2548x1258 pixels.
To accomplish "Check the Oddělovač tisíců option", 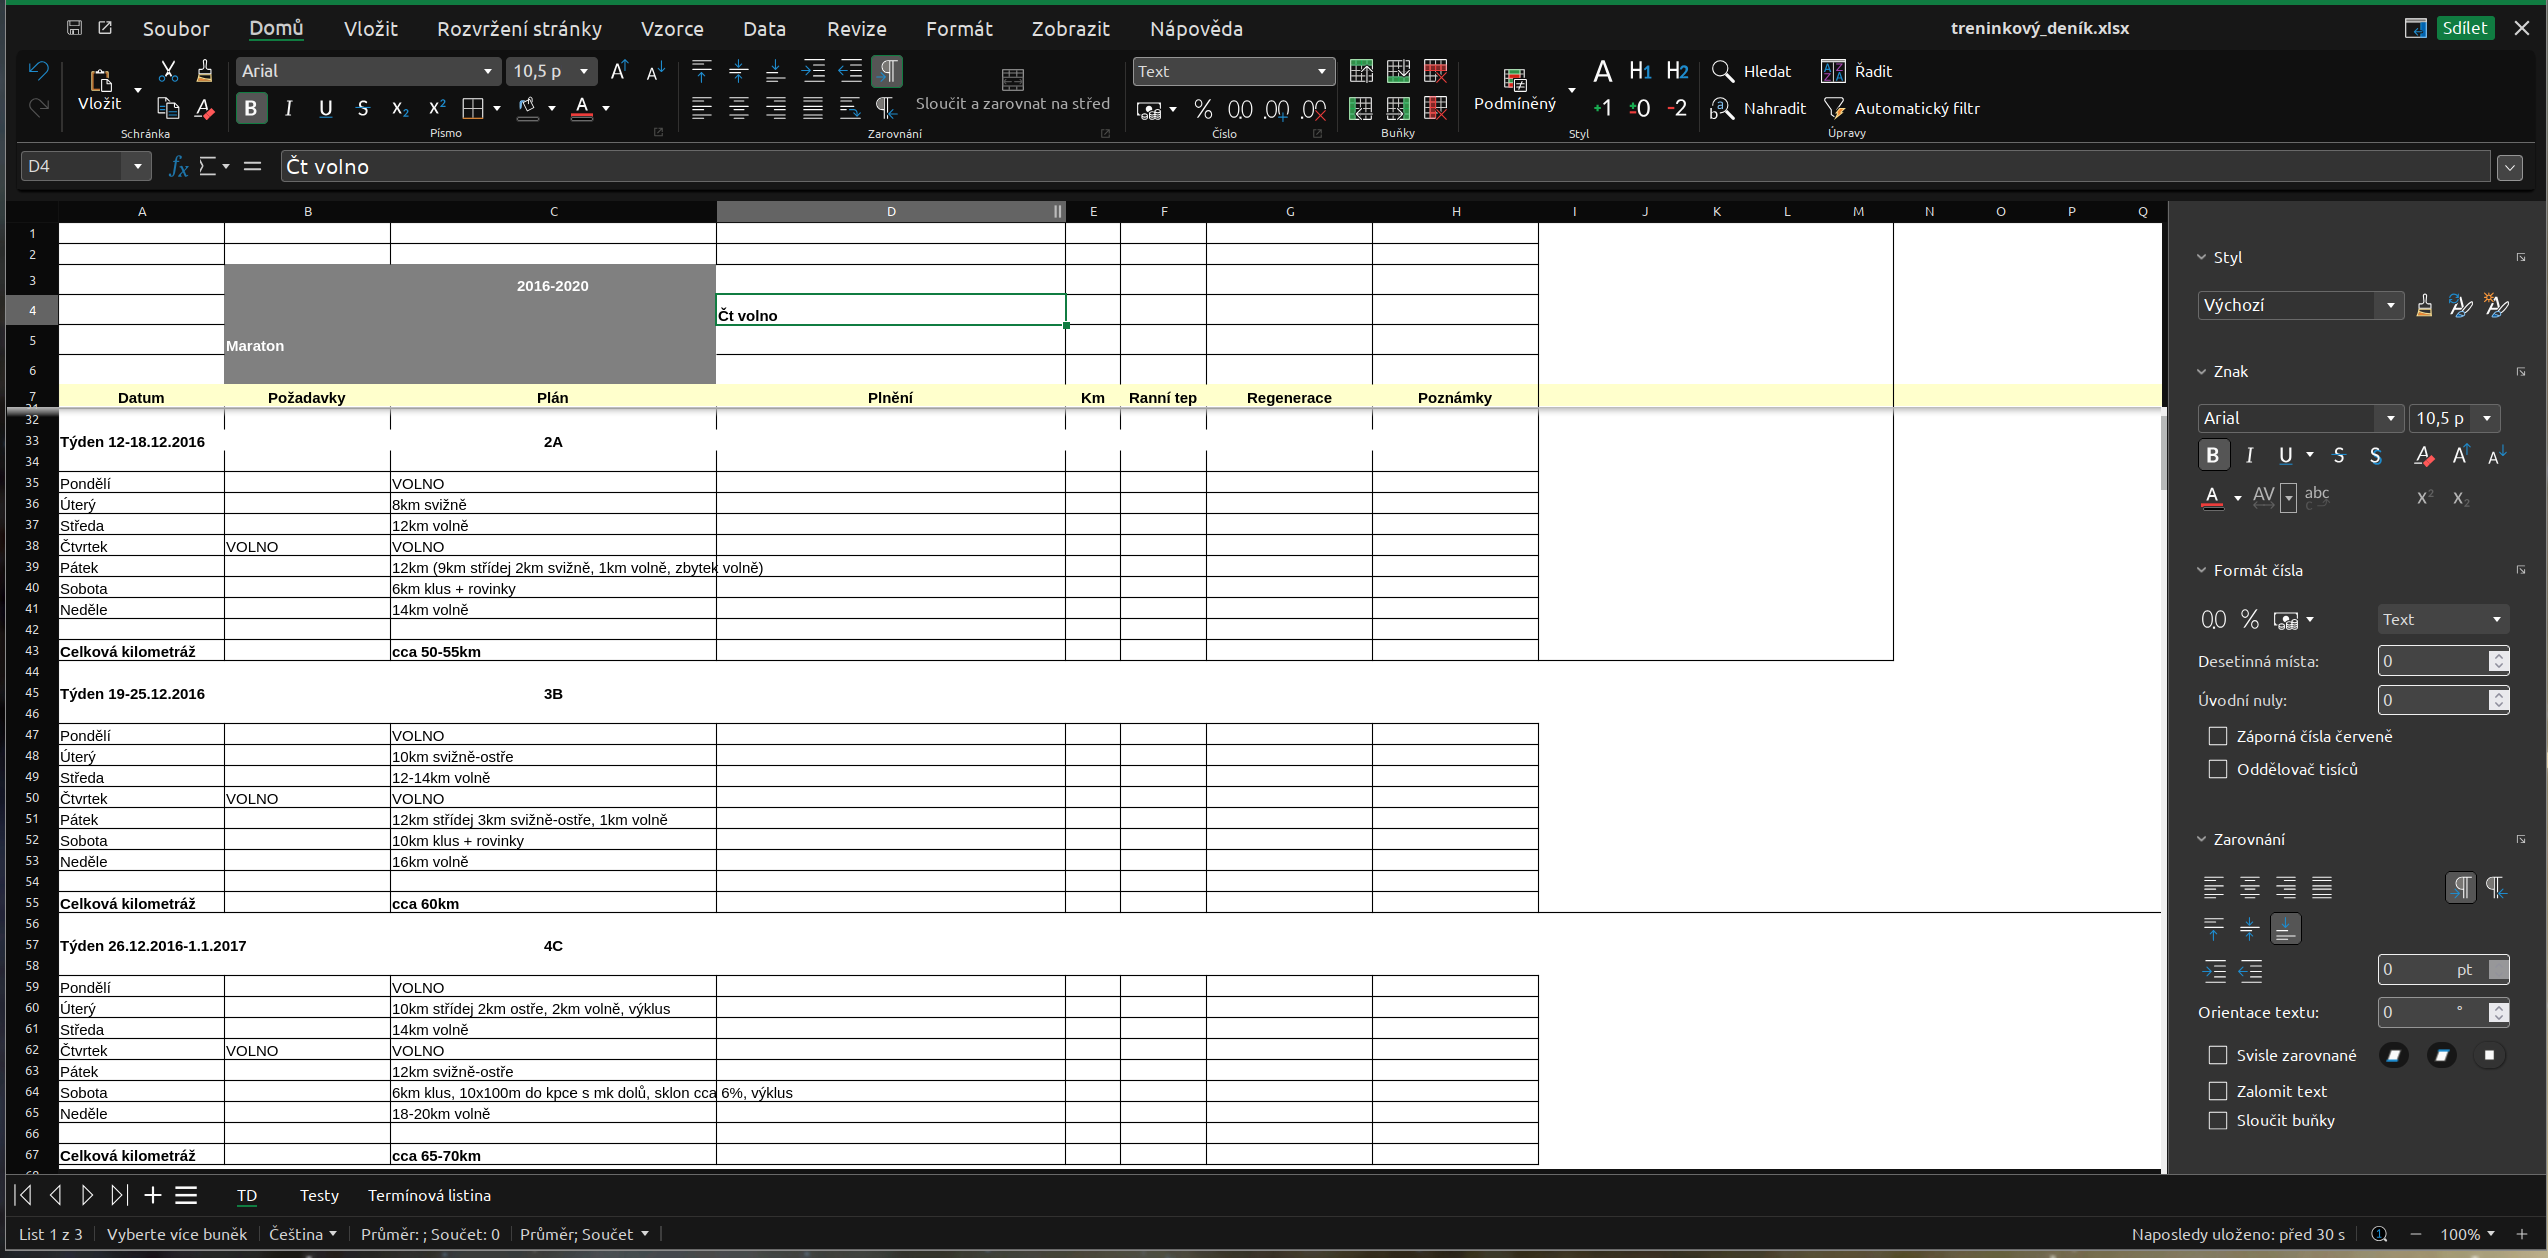I will click(x=2218, y=769).
